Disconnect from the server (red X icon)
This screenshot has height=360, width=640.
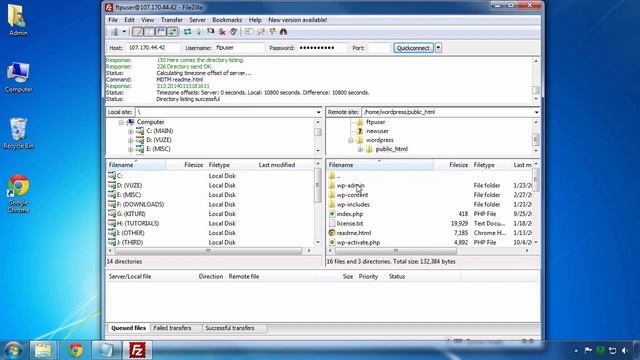pyautogui.click(x=222, y=32)
